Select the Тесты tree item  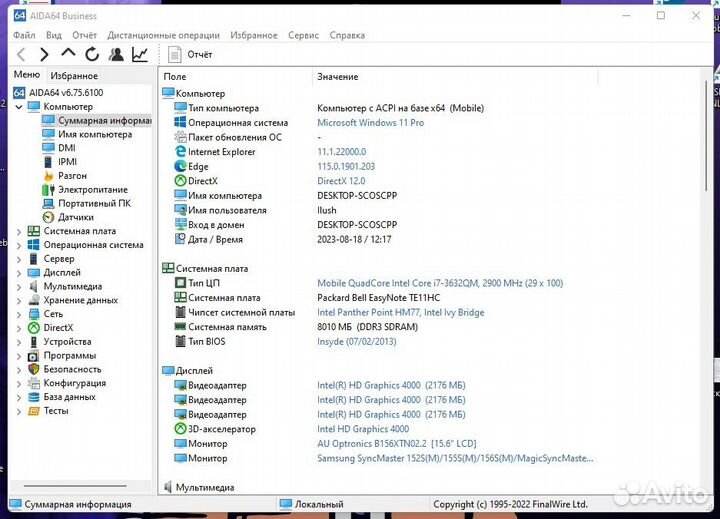(x=48, y=411)
